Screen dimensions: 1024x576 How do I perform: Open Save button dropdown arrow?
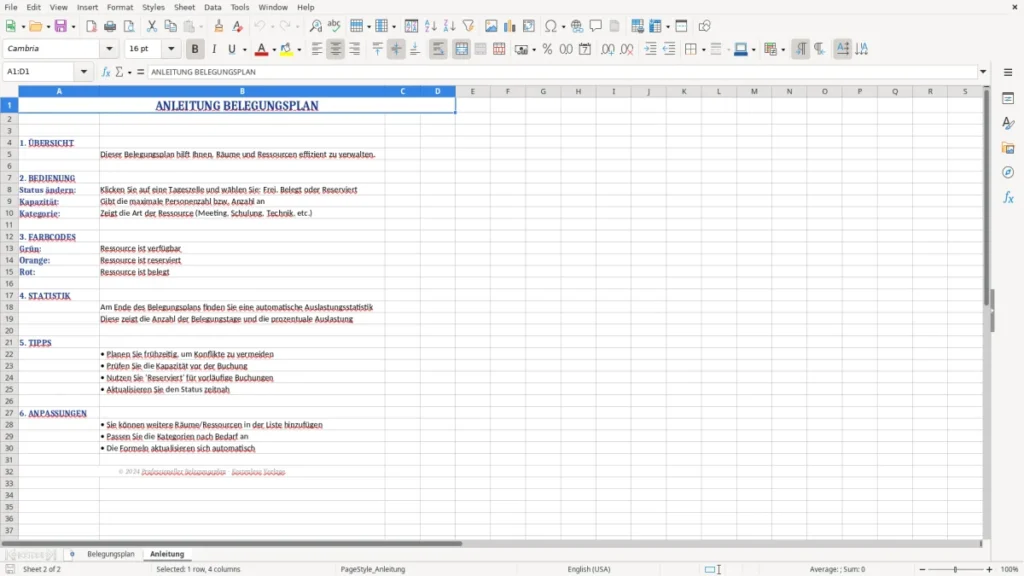(x=73, y=26)
